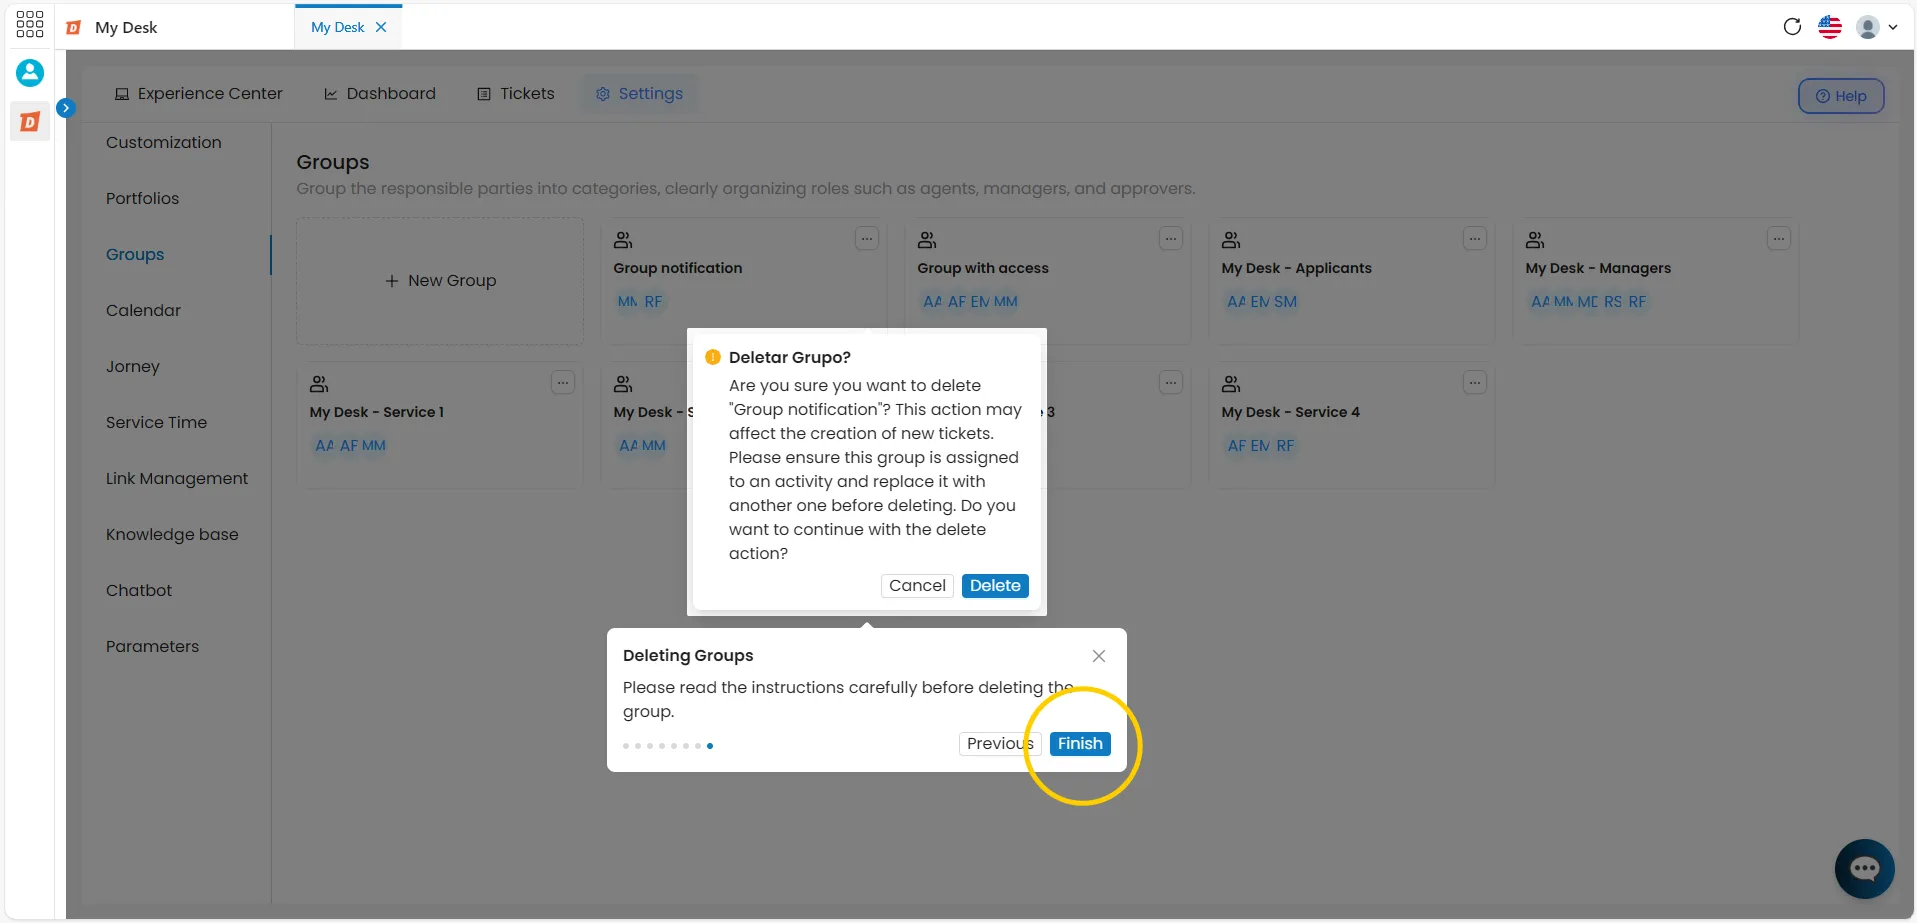Viewport: 1917px width, 923px height.
Task: Switch to the My Desk tab
Action: [x=338, y=27]
